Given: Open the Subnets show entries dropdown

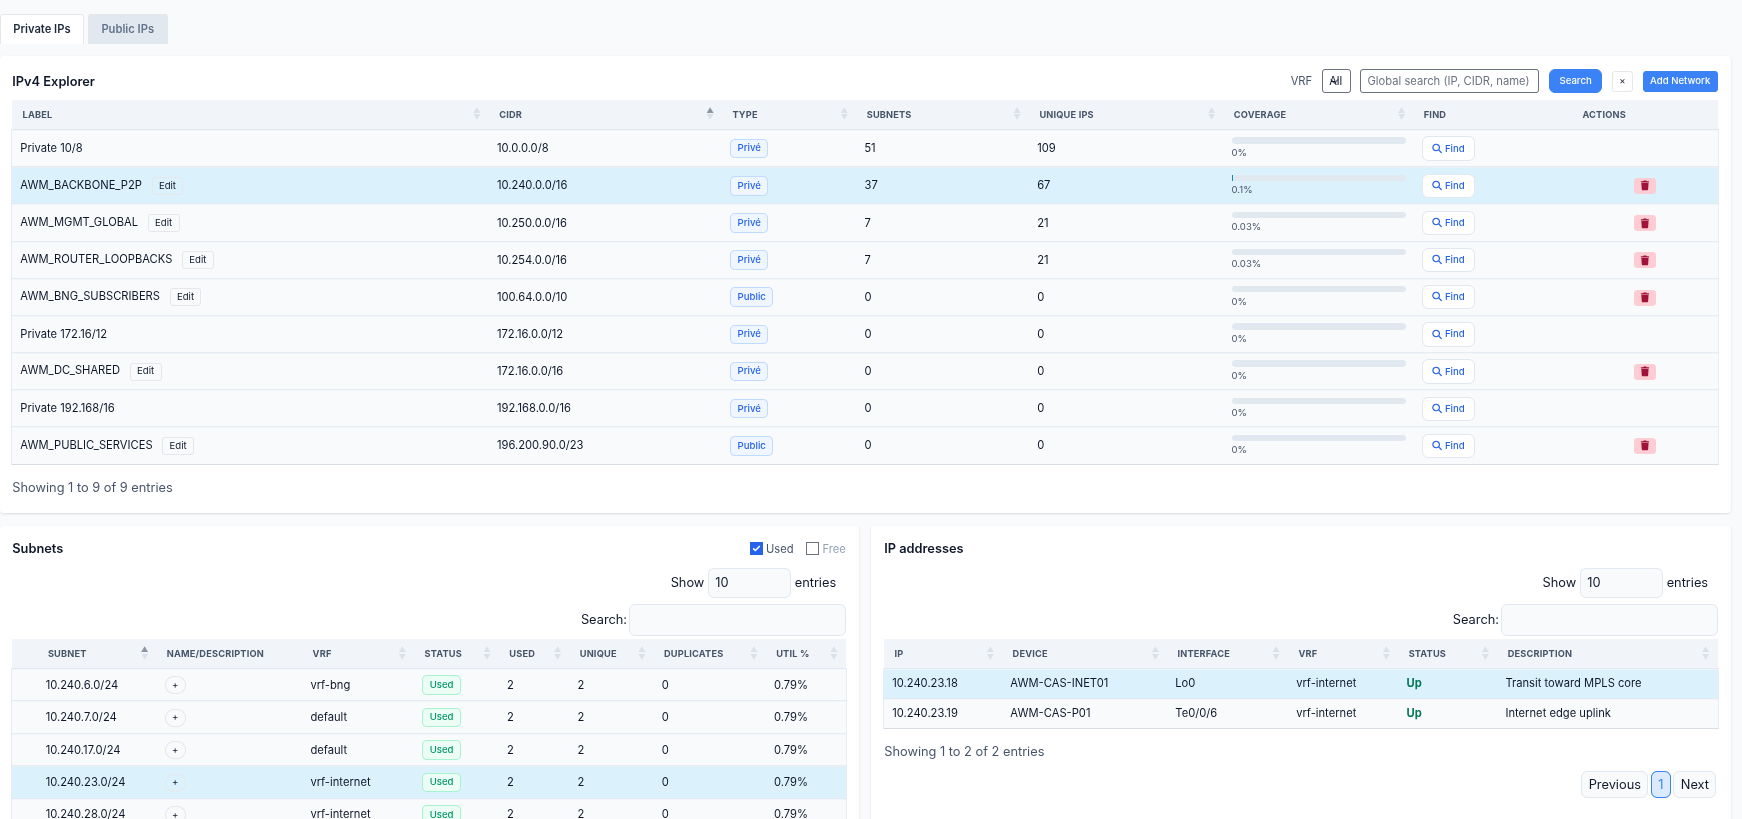Looking at the screenshot, I should click(749, 583).
